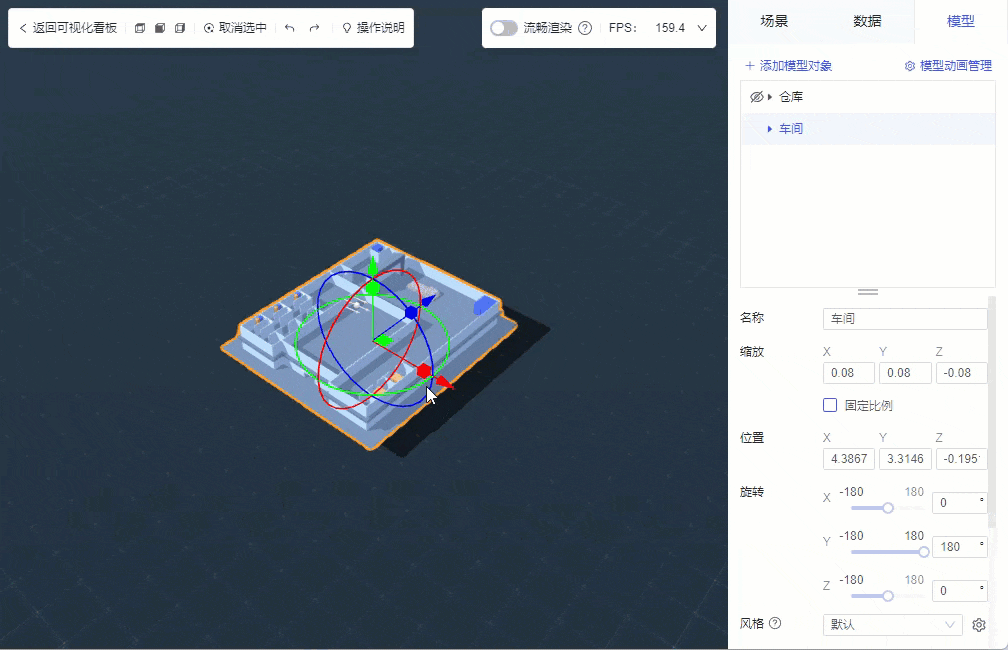Click the green Y-axis arrow at gizmo top
Image resolution: width=1008 pixels, height=650 pixels.
tap(373, 265)
